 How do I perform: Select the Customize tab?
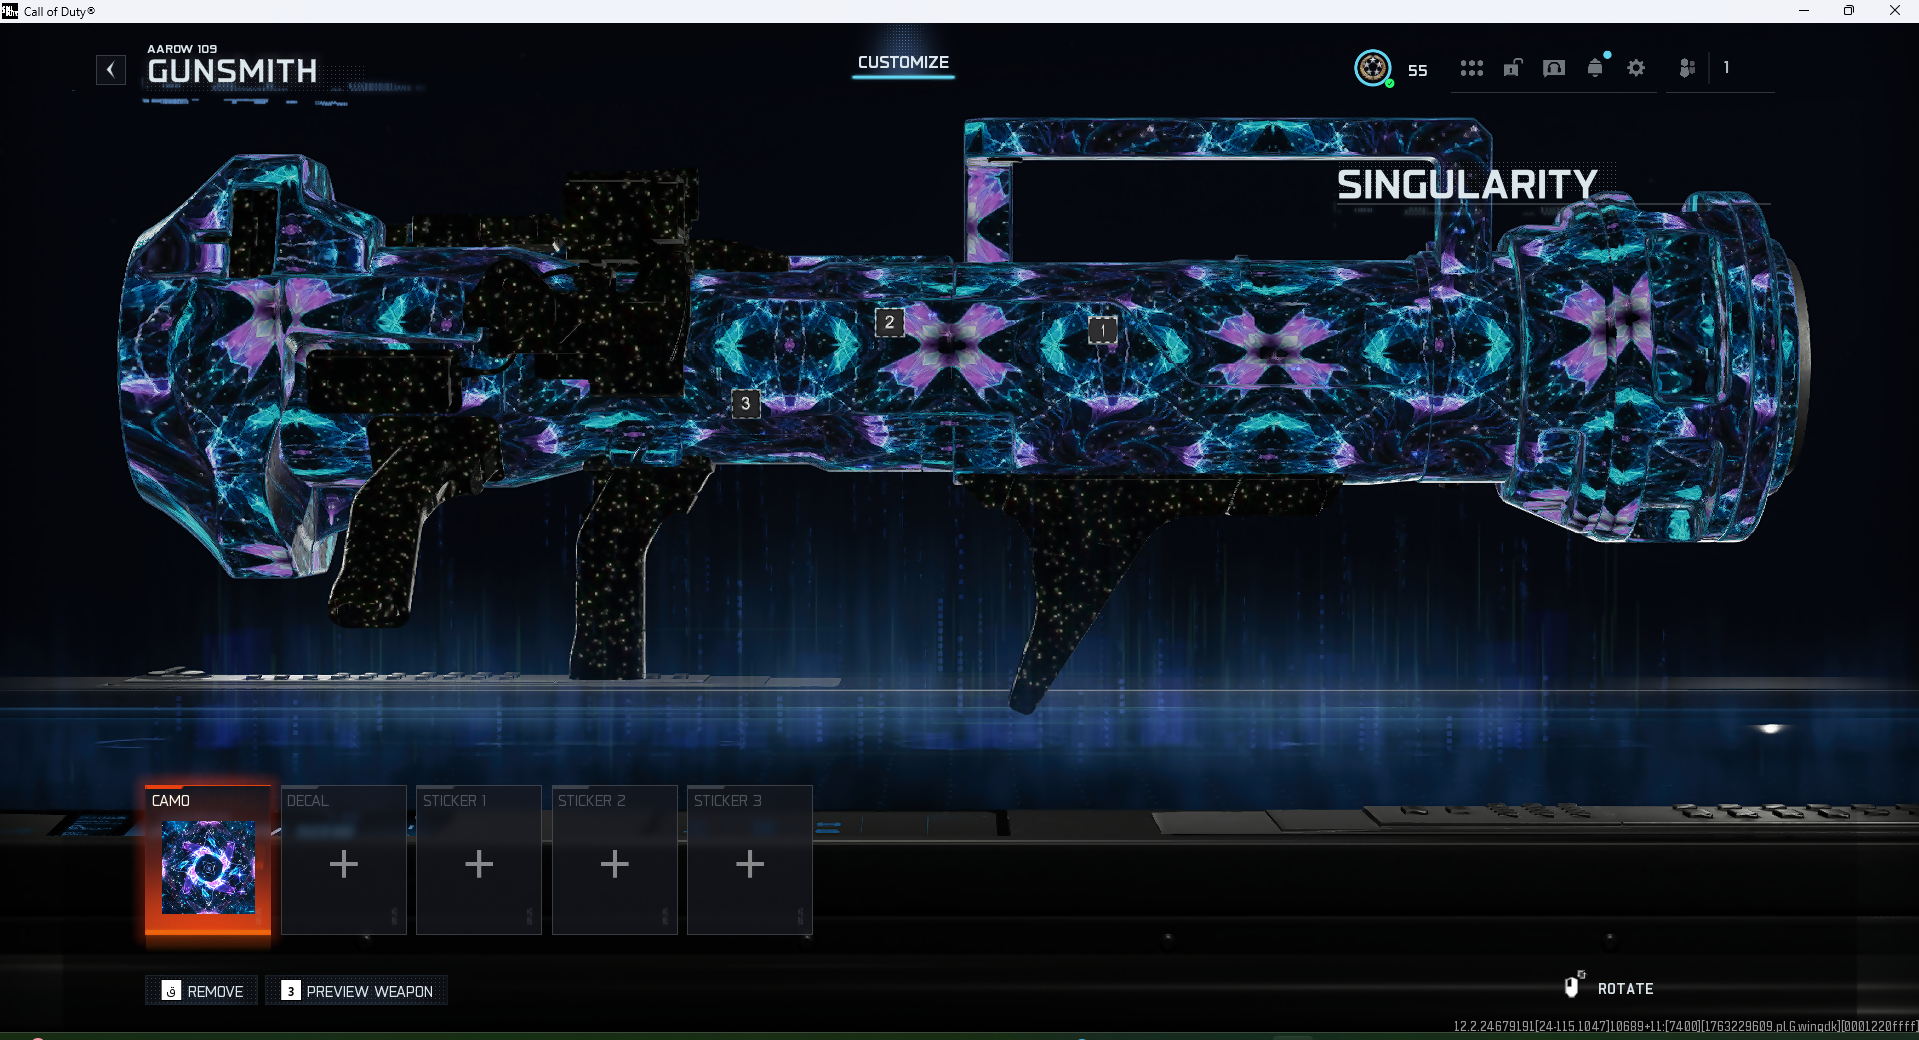[903, 63]
